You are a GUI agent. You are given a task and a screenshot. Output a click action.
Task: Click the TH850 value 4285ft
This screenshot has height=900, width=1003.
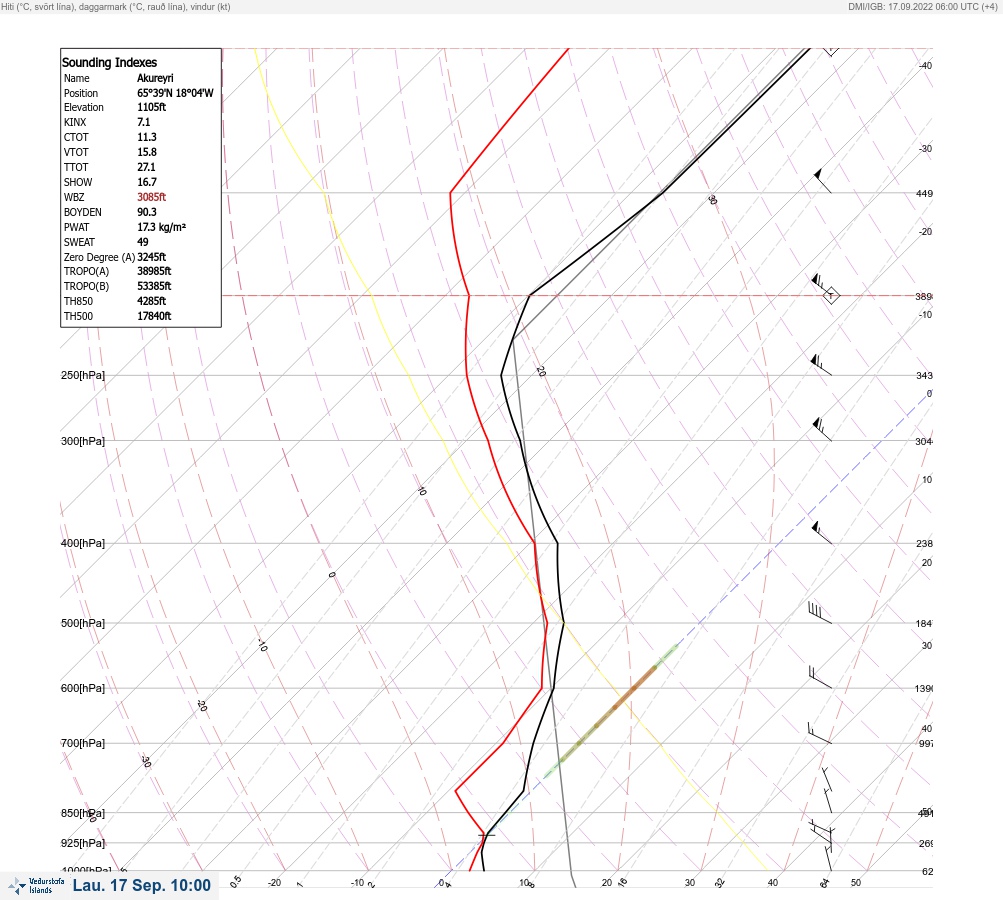tap(152, 301)
